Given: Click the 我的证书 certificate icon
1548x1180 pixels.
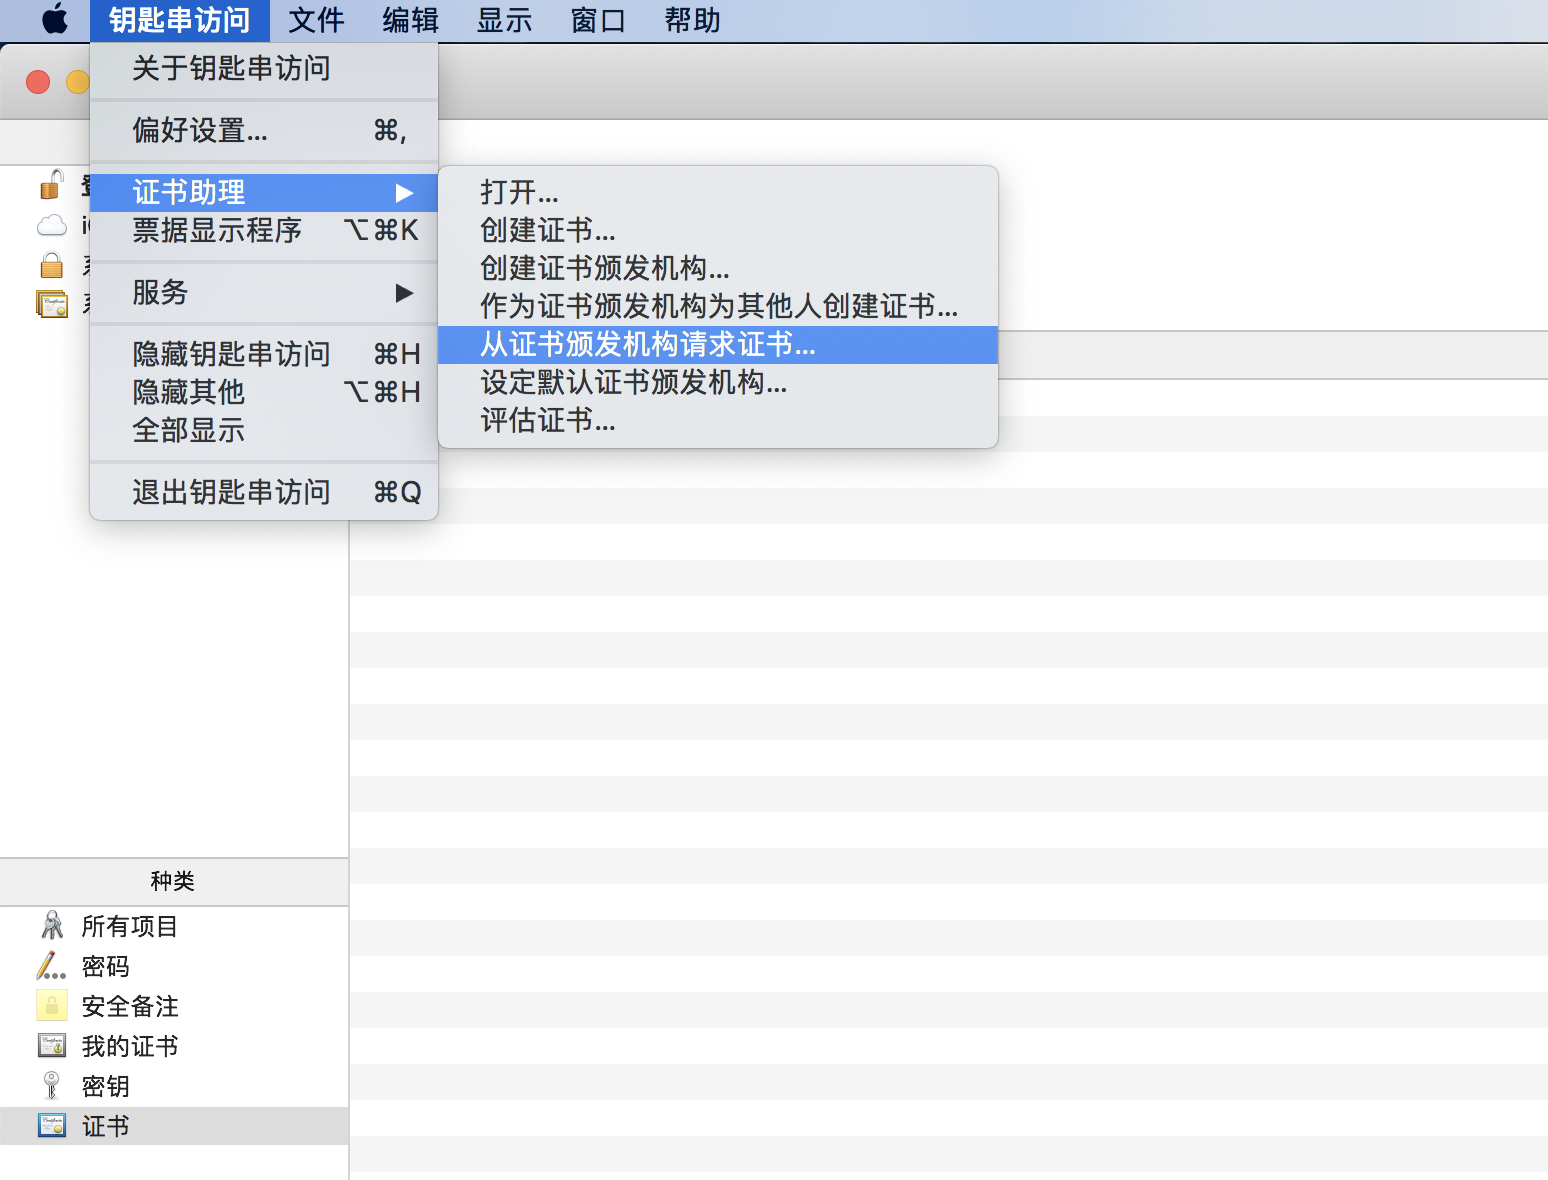Looking at the screenshot, I should (x=52, y=1046).
